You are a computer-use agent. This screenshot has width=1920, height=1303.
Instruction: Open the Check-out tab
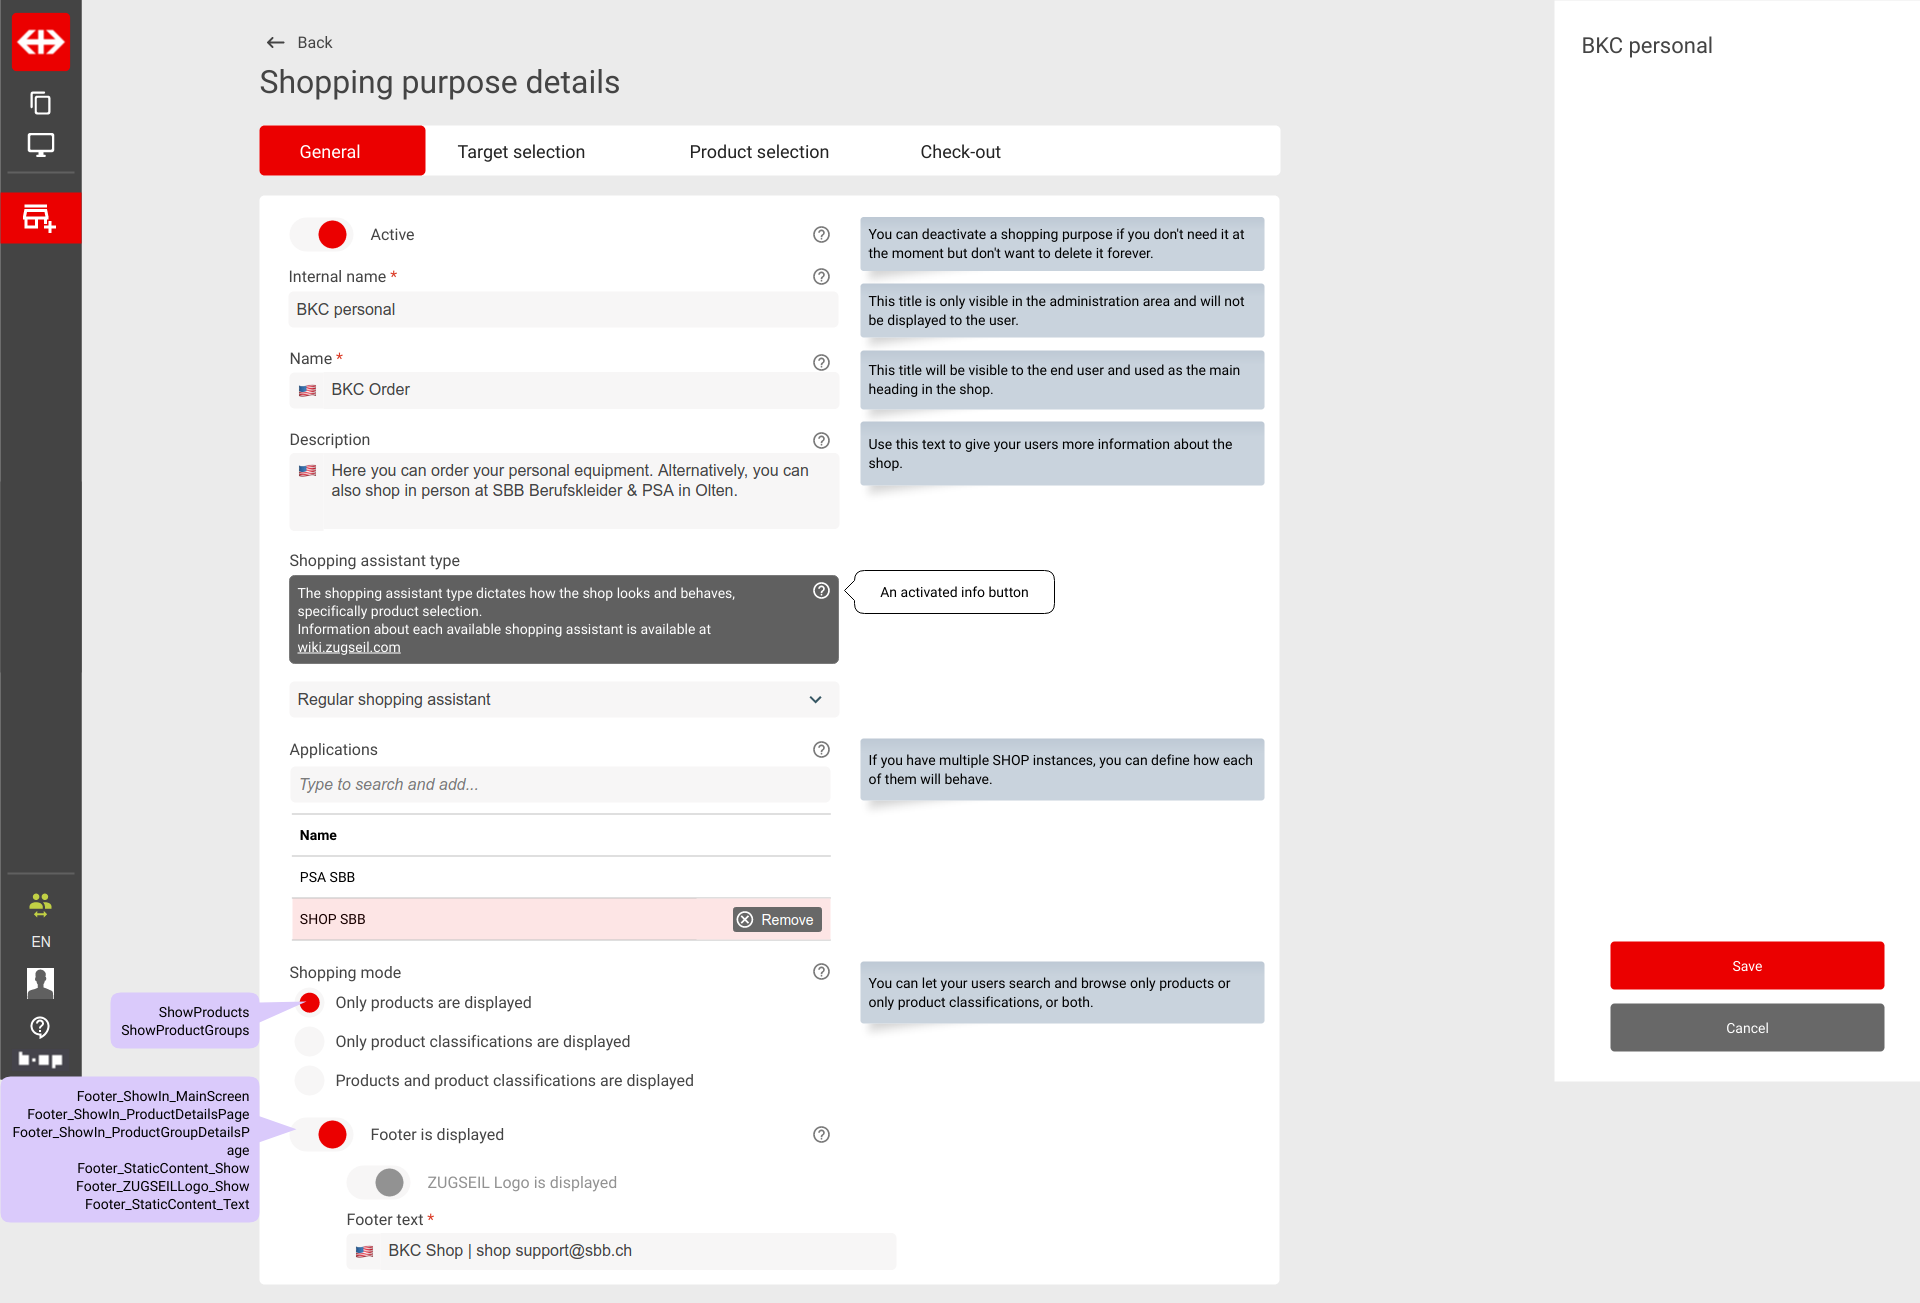pos(960,152)
